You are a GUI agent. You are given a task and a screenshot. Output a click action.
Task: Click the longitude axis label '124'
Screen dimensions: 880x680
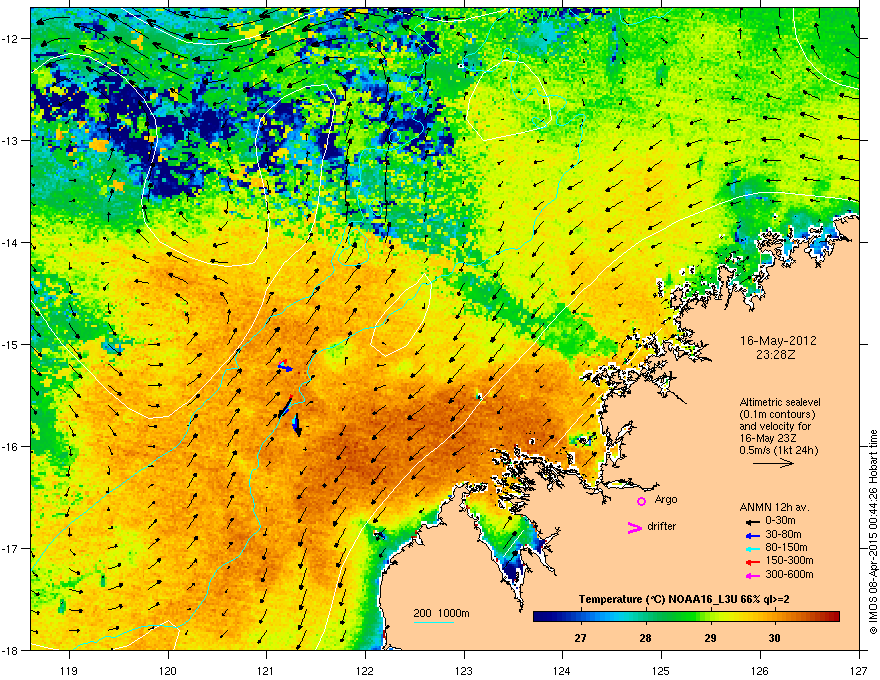pyautogui.click(x=562, y=670)
